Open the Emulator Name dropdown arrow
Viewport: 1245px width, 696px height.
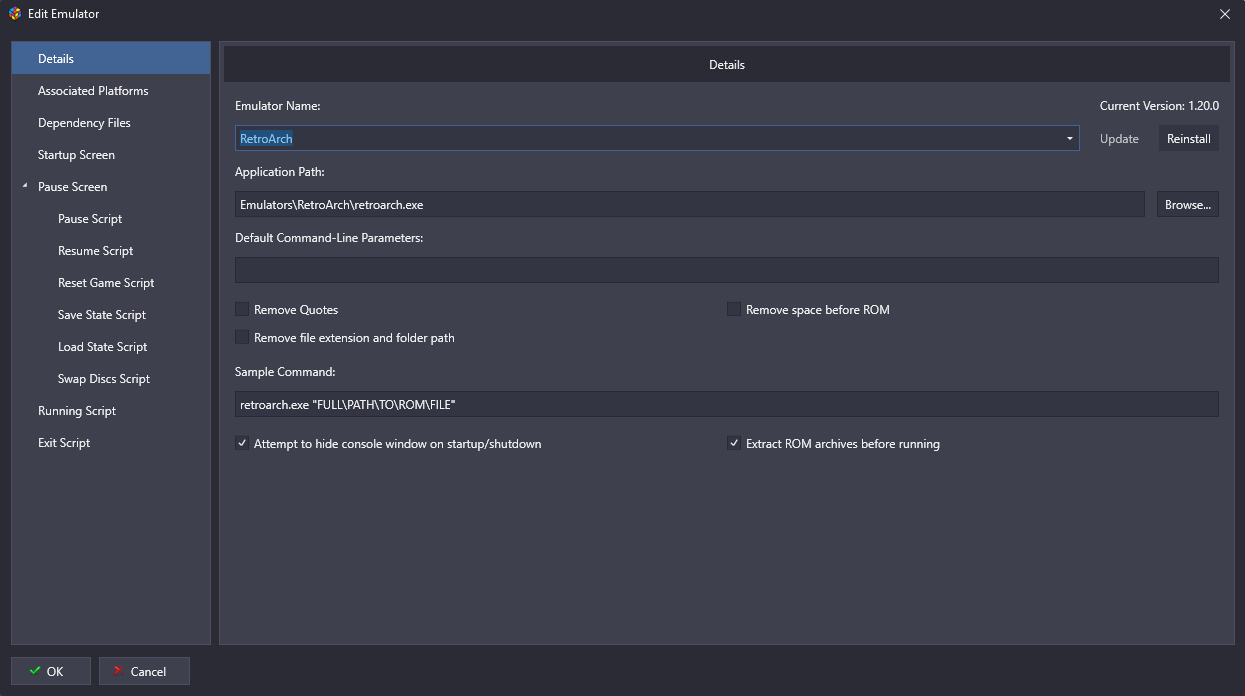1069,139
